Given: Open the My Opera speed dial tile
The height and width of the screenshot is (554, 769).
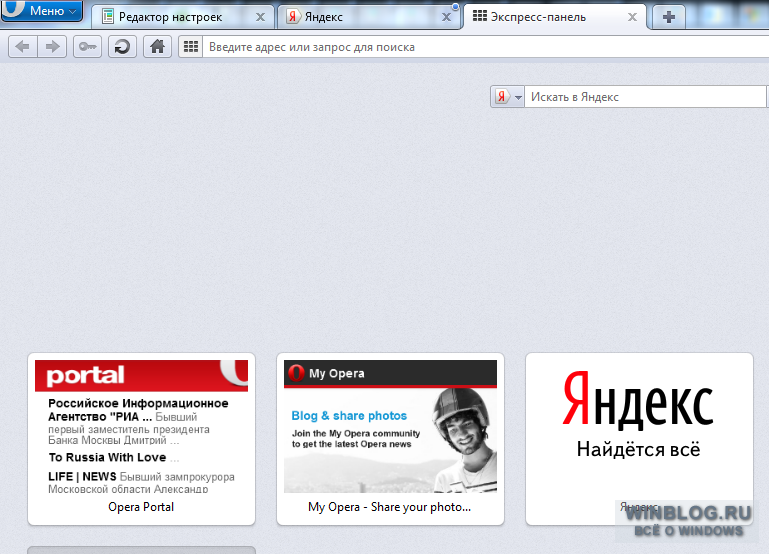Looking at the screenshot, I should coord(390,439).
